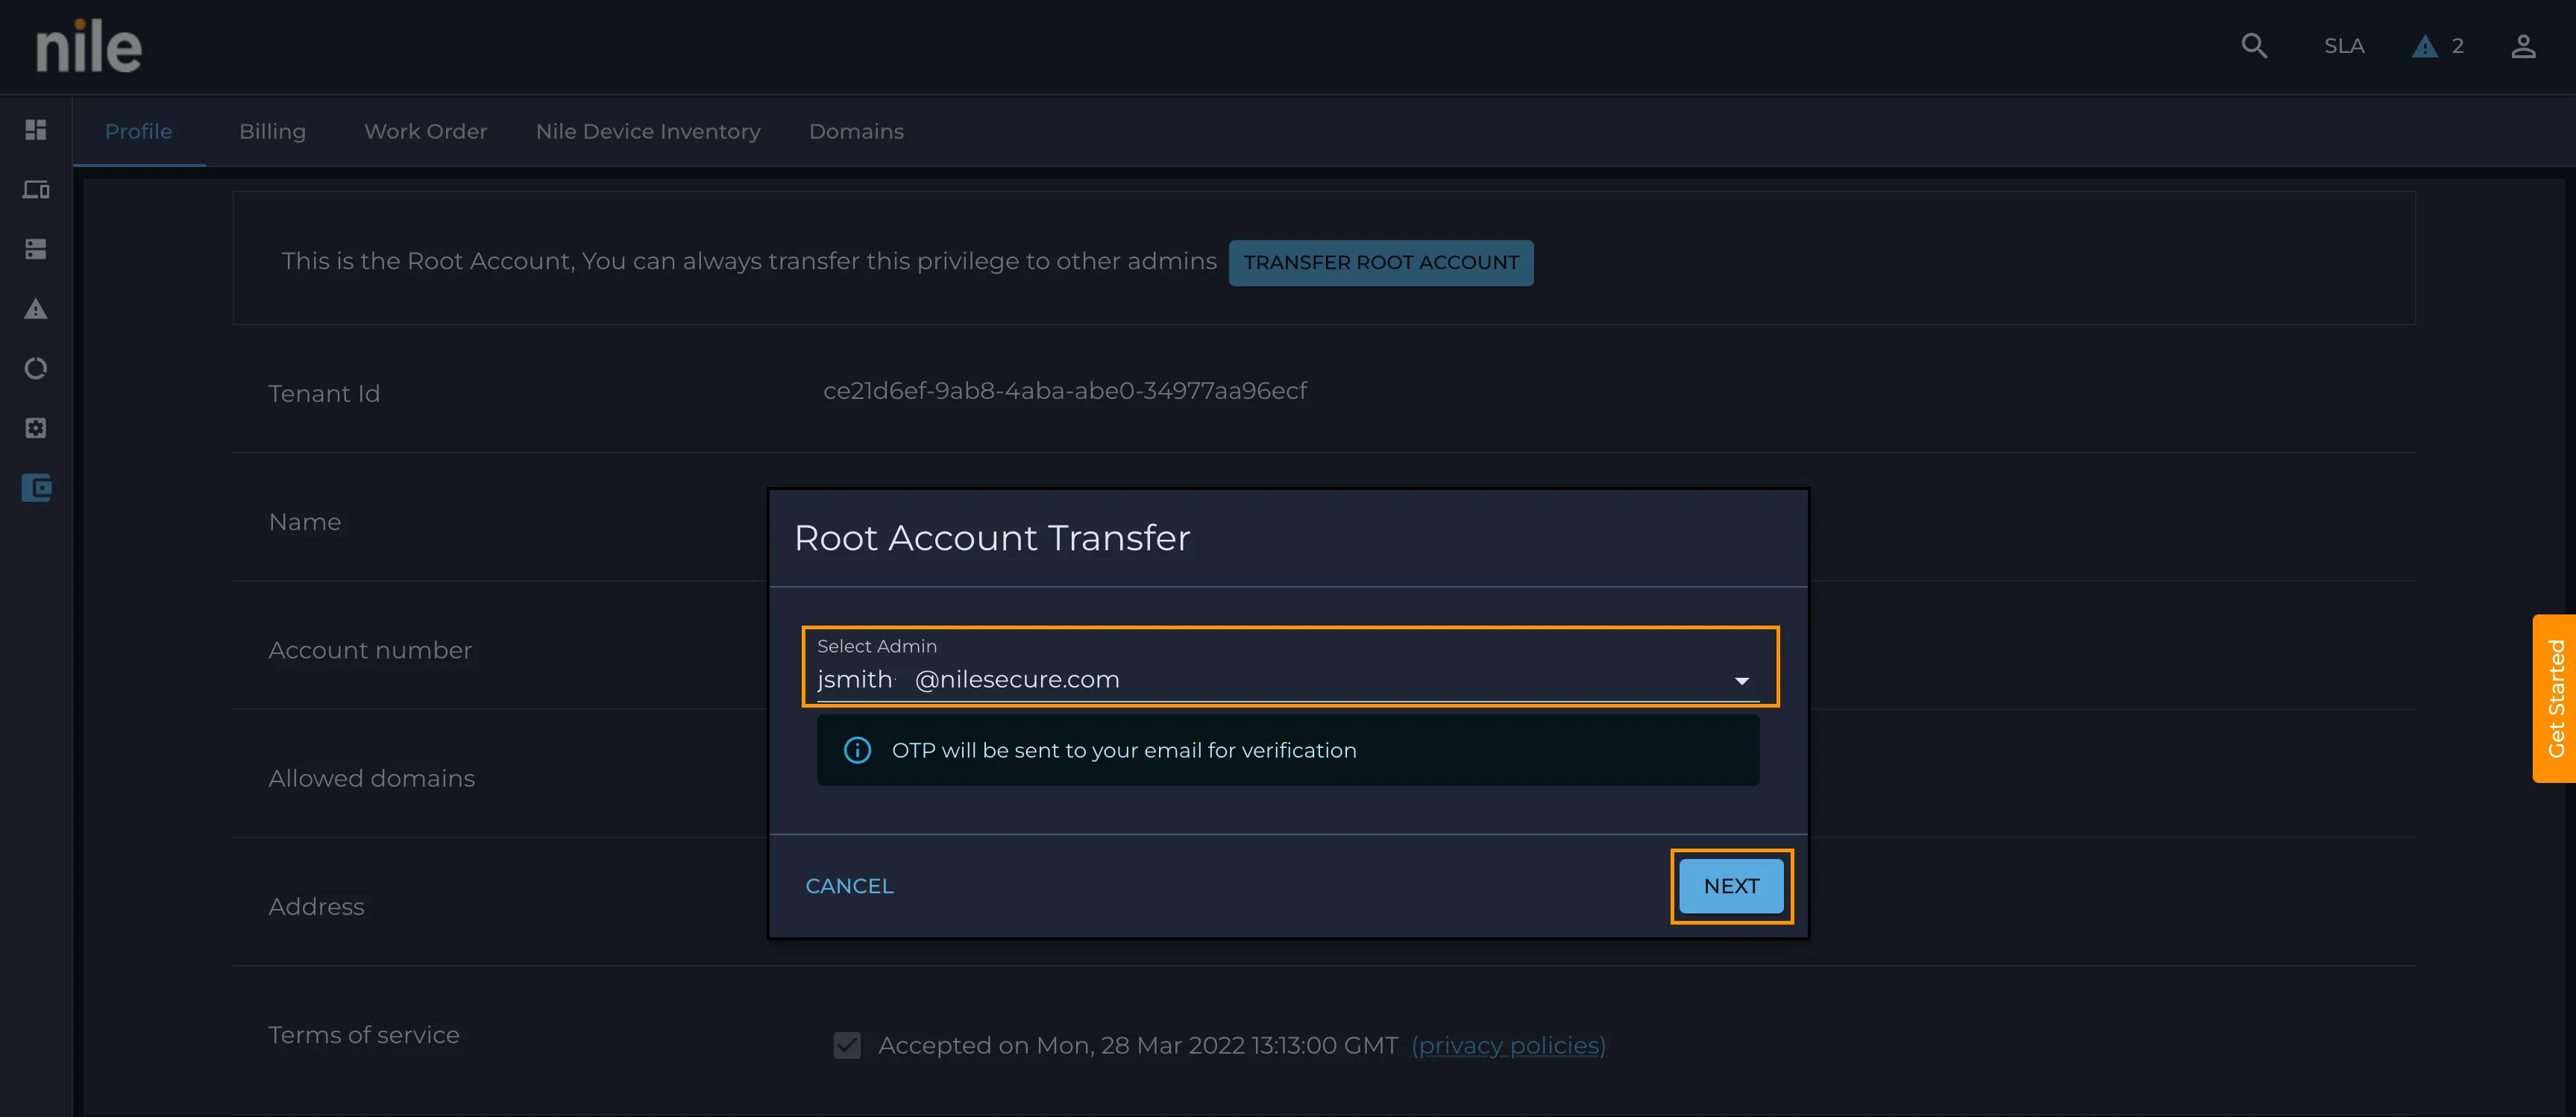Image resolution: width=2576 pixels, height=1117 pixels.
Task: Open the search magnifier icon
Action: (2254, 46)
